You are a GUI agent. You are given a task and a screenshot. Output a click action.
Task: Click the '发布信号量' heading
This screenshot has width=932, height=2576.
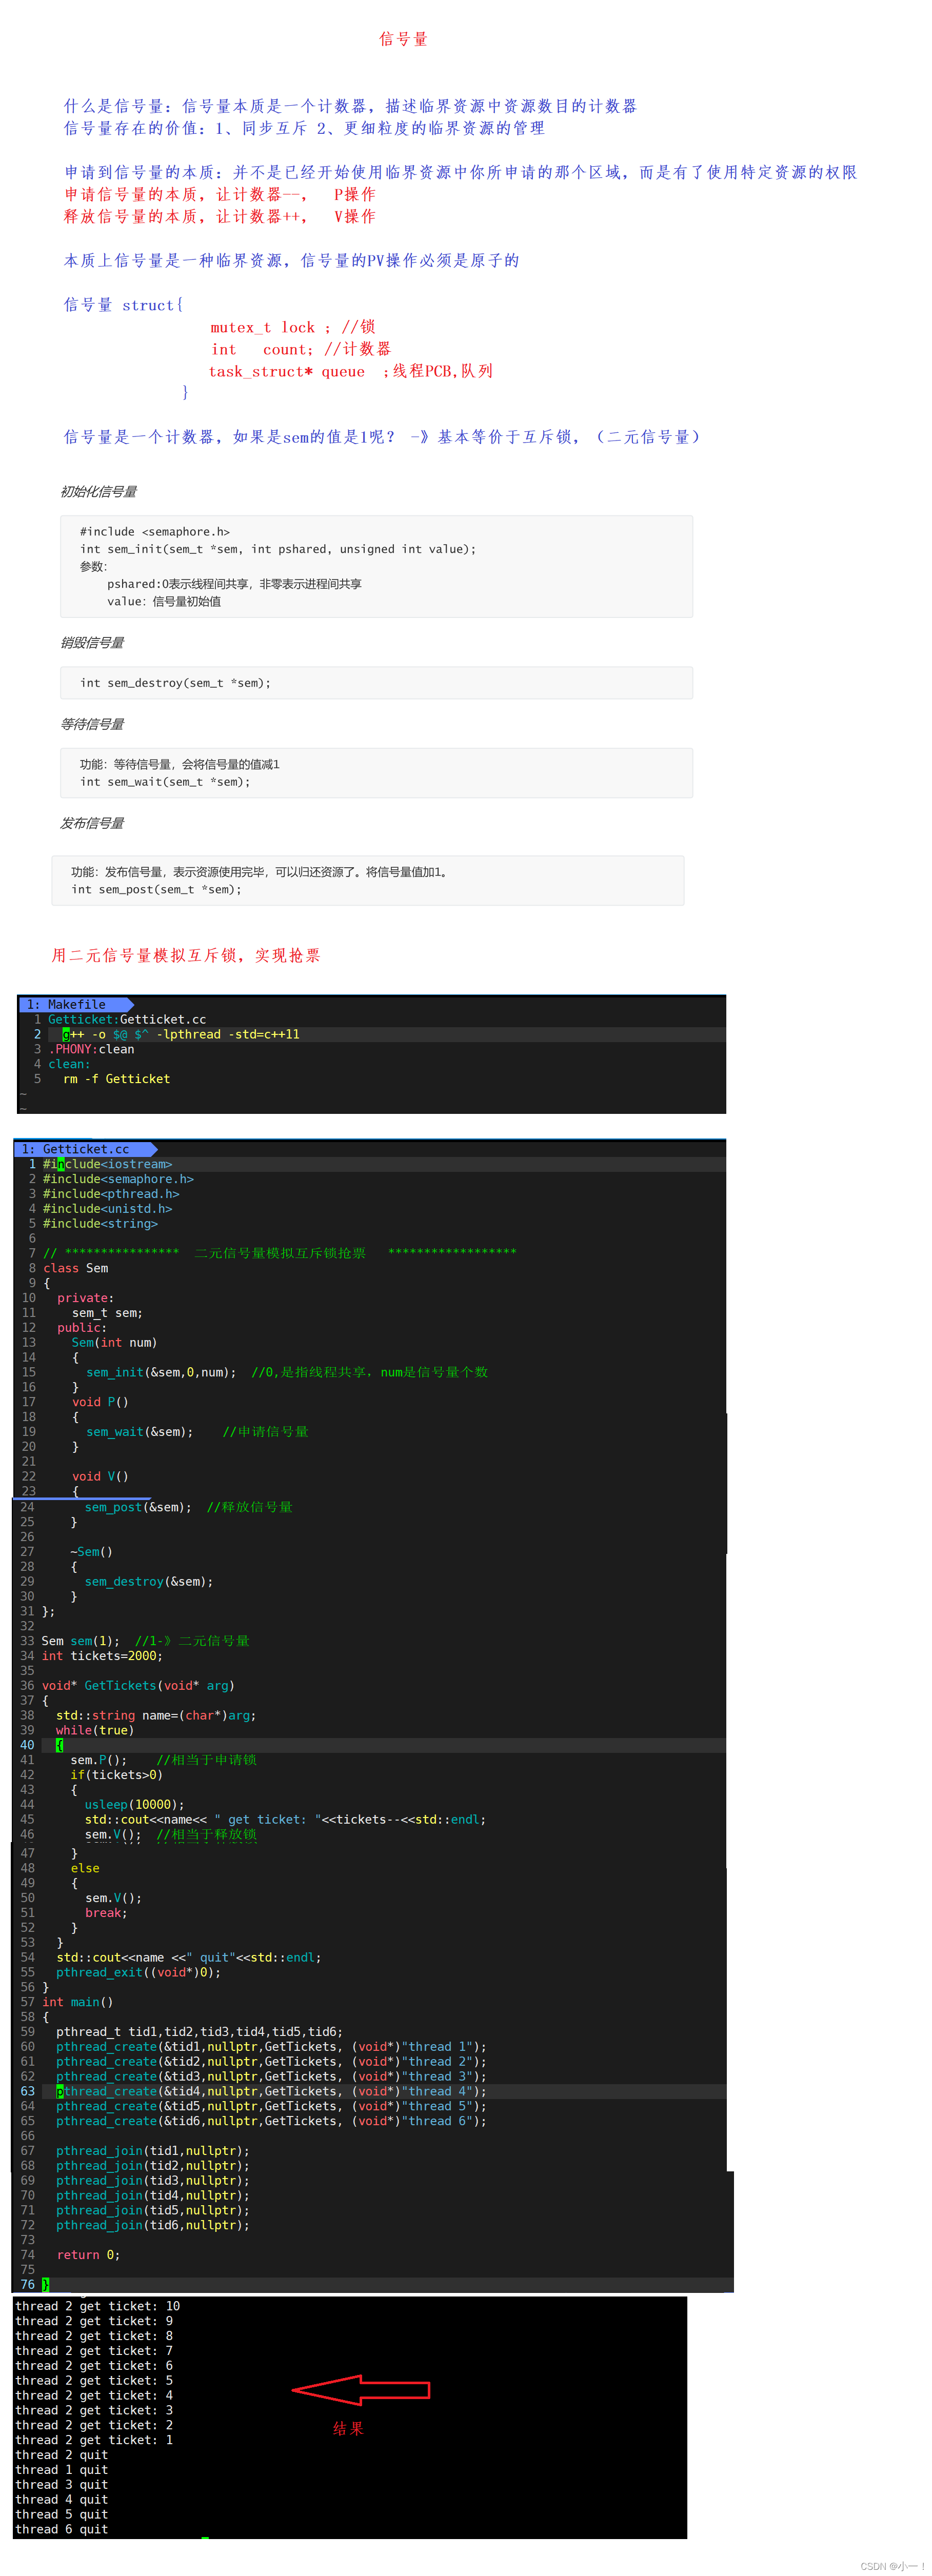click(x=92, y=823)
